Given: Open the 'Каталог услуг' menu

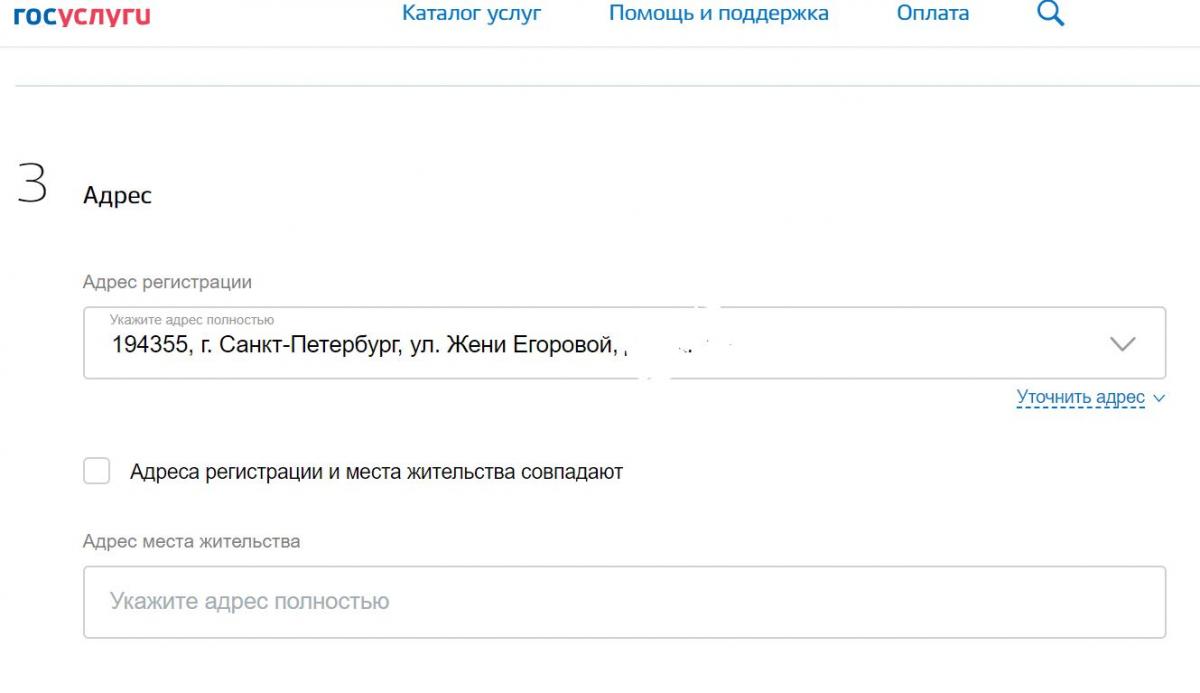Looking at the screenshot, I should tap(471, 14).
